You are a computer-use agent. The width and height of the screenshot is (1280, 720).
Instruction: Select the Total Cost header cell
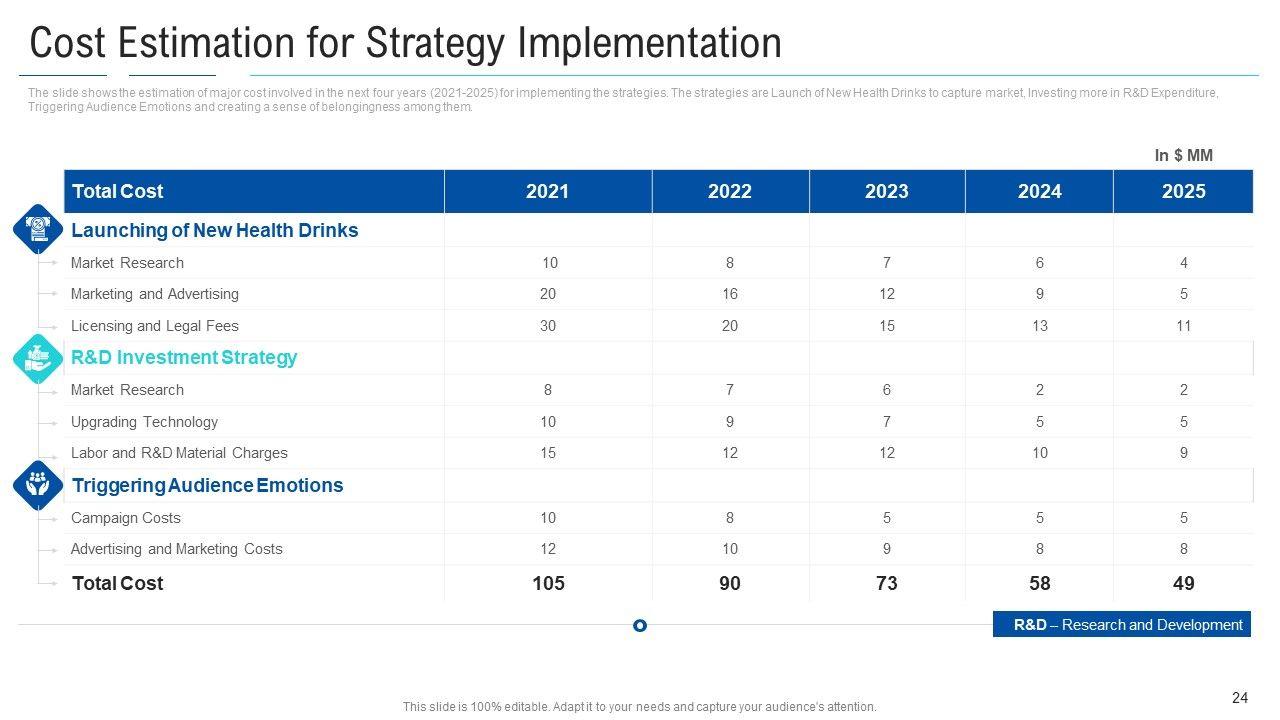coord(254,191)
